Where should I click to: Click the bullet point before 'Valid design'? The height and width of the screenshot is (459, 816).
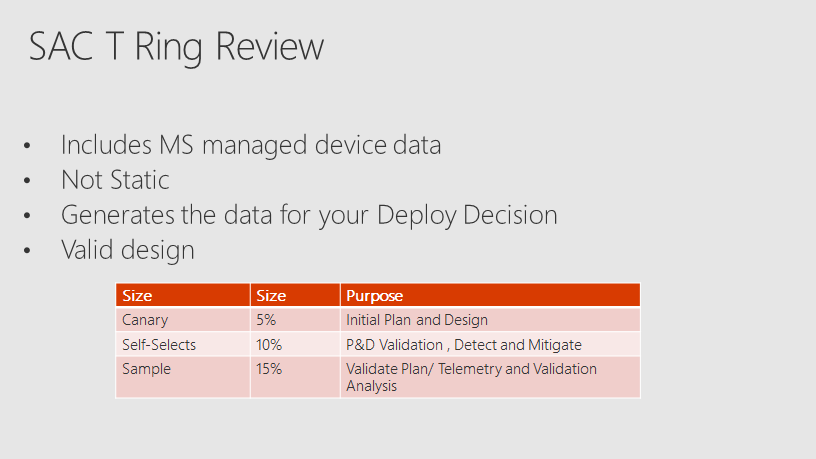pos(27,250)
